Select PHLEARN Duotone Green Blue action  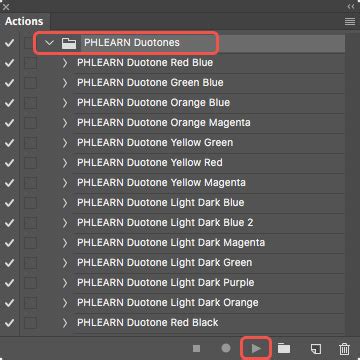[x=150, y=83]
